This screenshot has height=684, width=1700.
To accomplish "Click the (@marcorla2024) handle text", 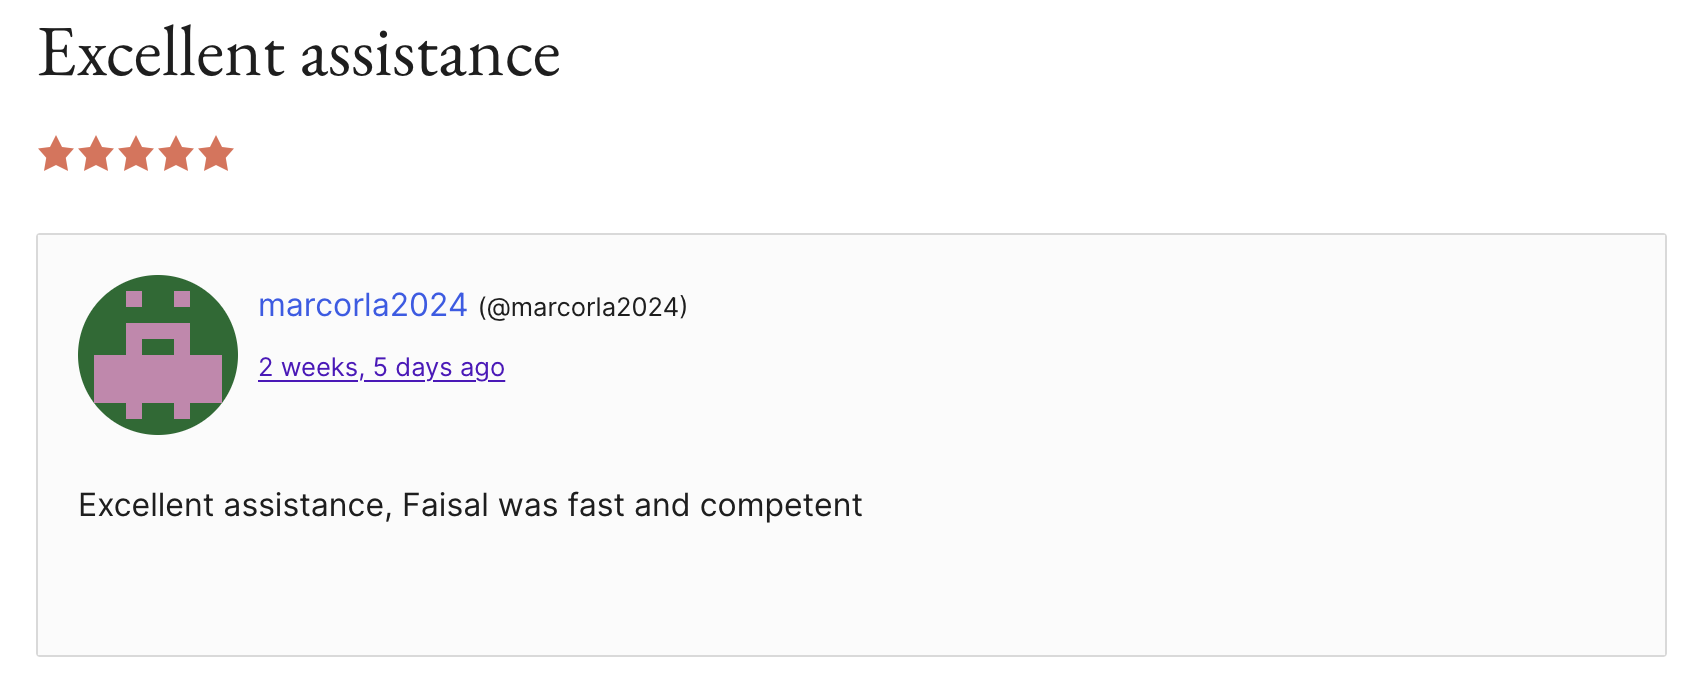I will point(583,307).
